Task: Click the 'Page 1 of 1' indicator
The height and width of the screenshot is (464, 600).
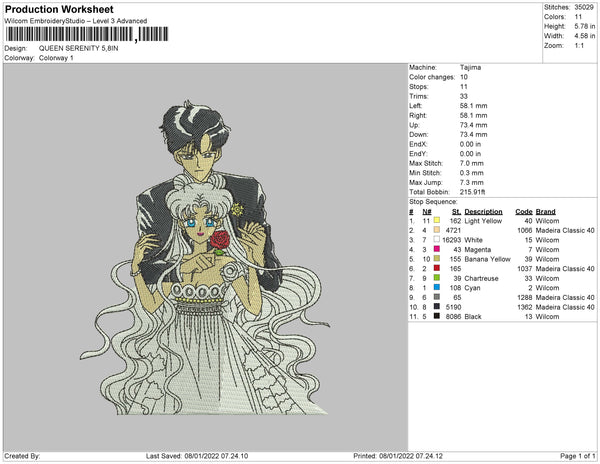Action: [578, 456]
